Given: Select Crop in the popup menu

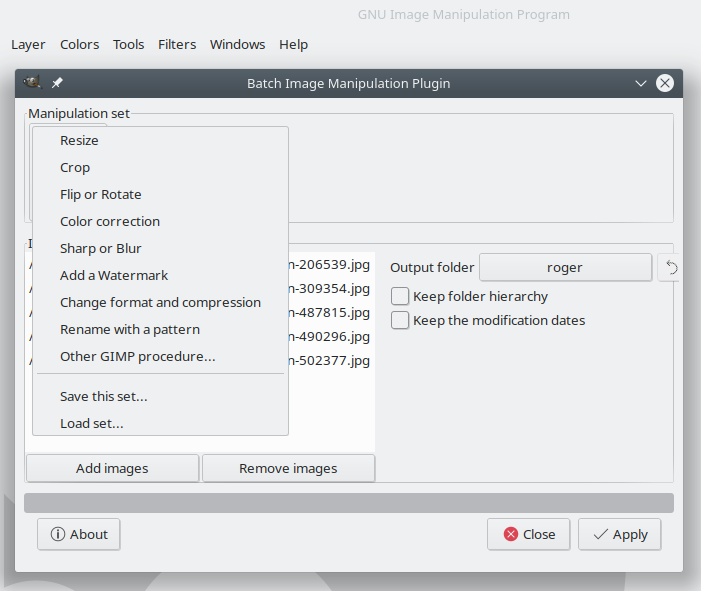Looking at the screenshot, I should [x=75, y=168].
